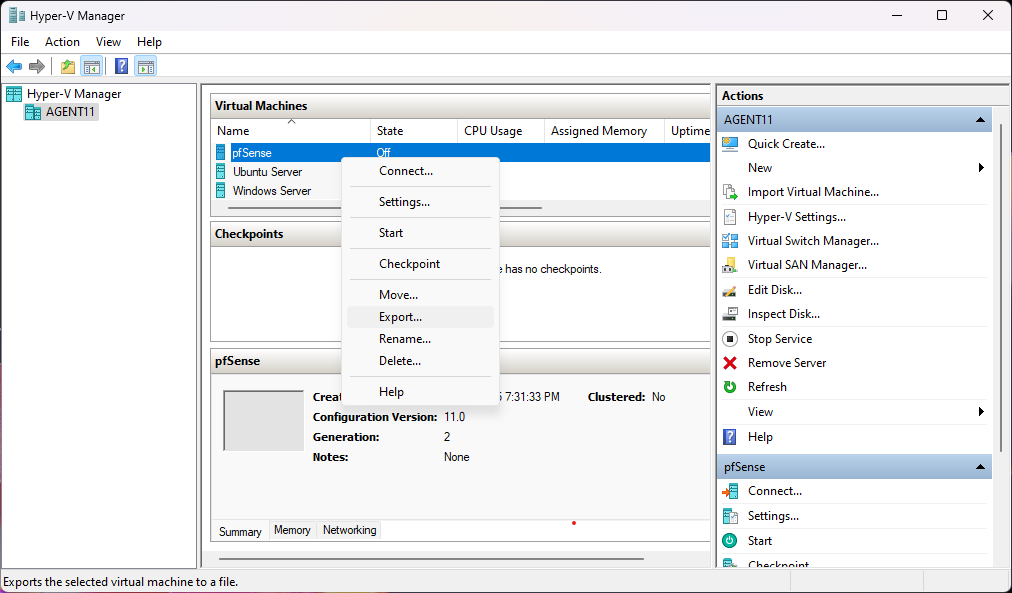Click the Import Virtual Machine icon
The width and height of the screenshot is (1012, 593).
coord(730,192)
